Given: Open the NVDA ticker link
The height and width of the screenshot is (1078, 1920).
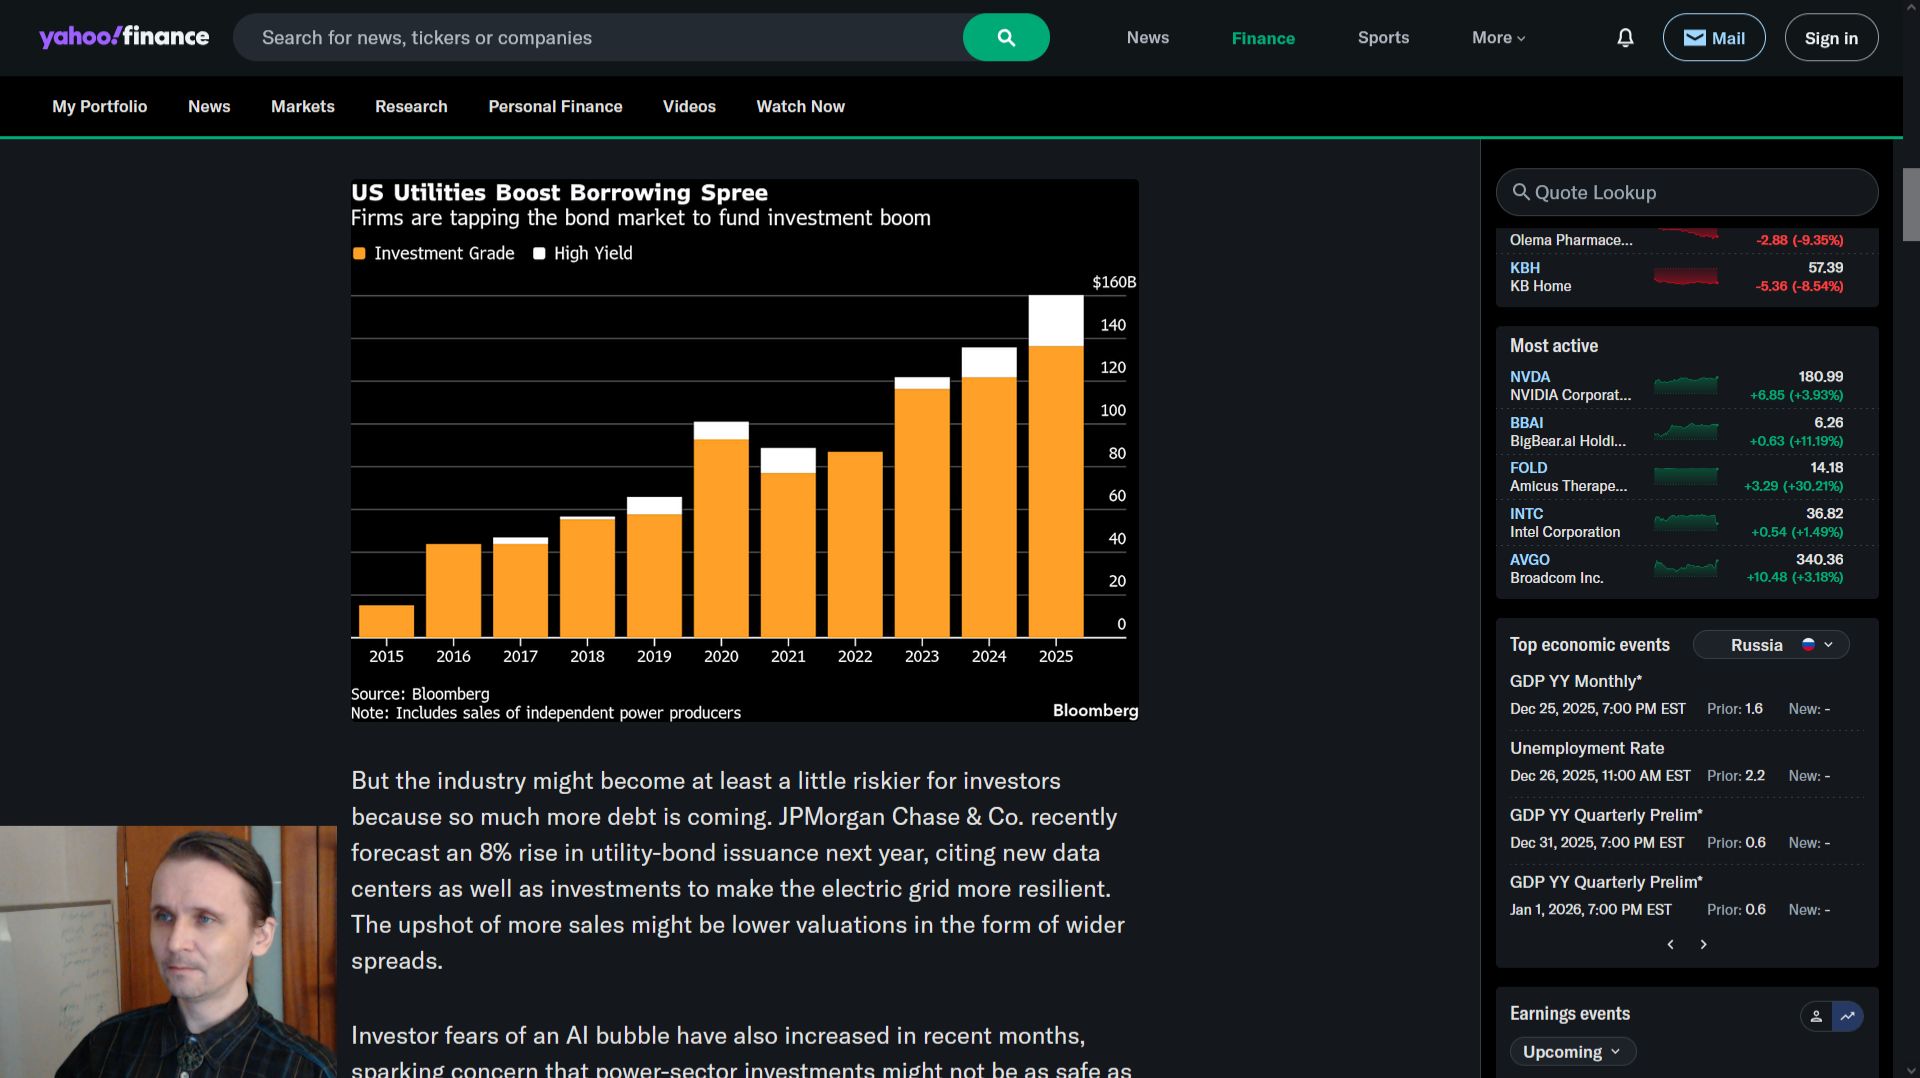Looking at the screenshot, I should [x=1529, y=377].
